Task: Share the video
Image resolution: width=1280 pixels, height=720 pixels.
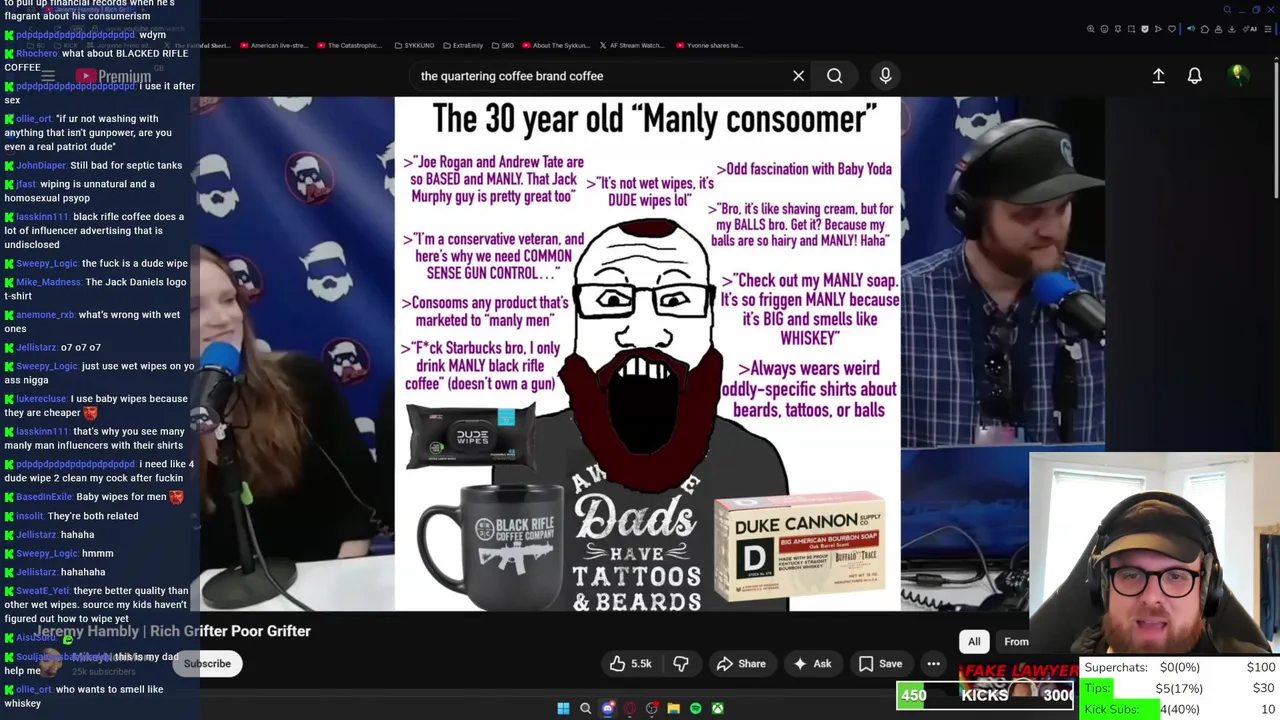Action: pos(741,664)
